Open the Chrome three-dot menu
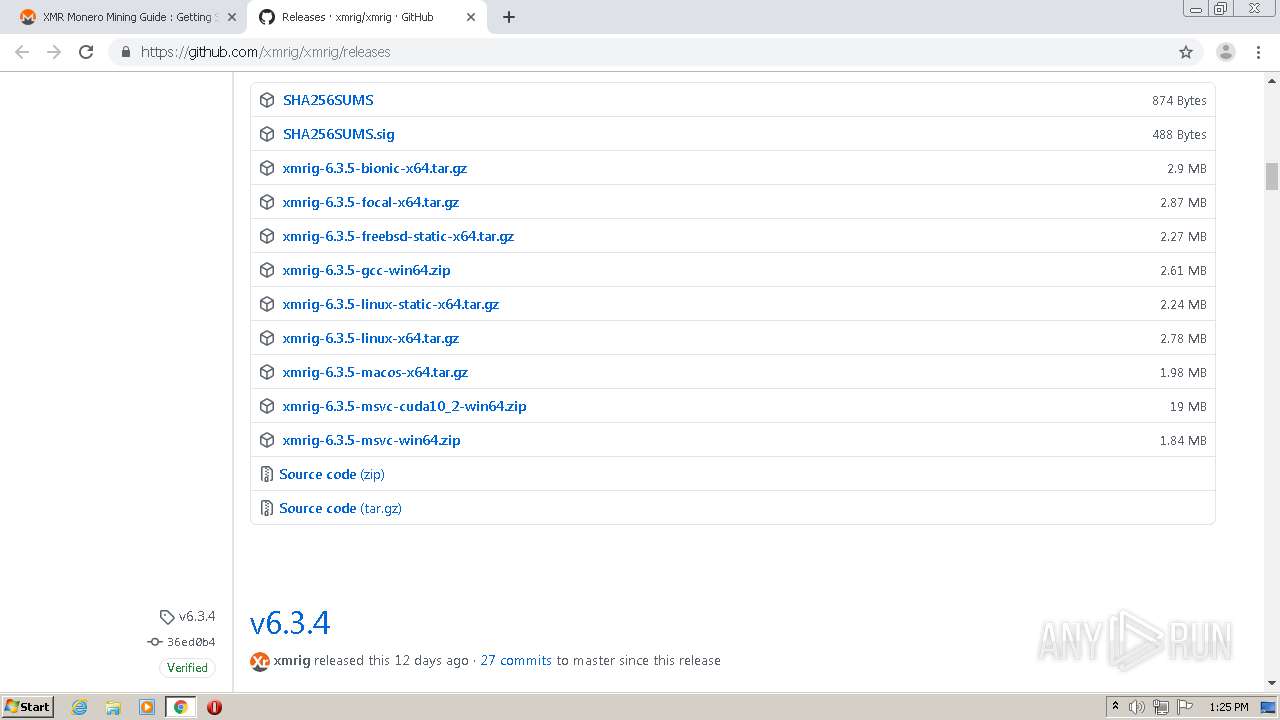This screenshot has height=720, width=1280. [1259, 52]
